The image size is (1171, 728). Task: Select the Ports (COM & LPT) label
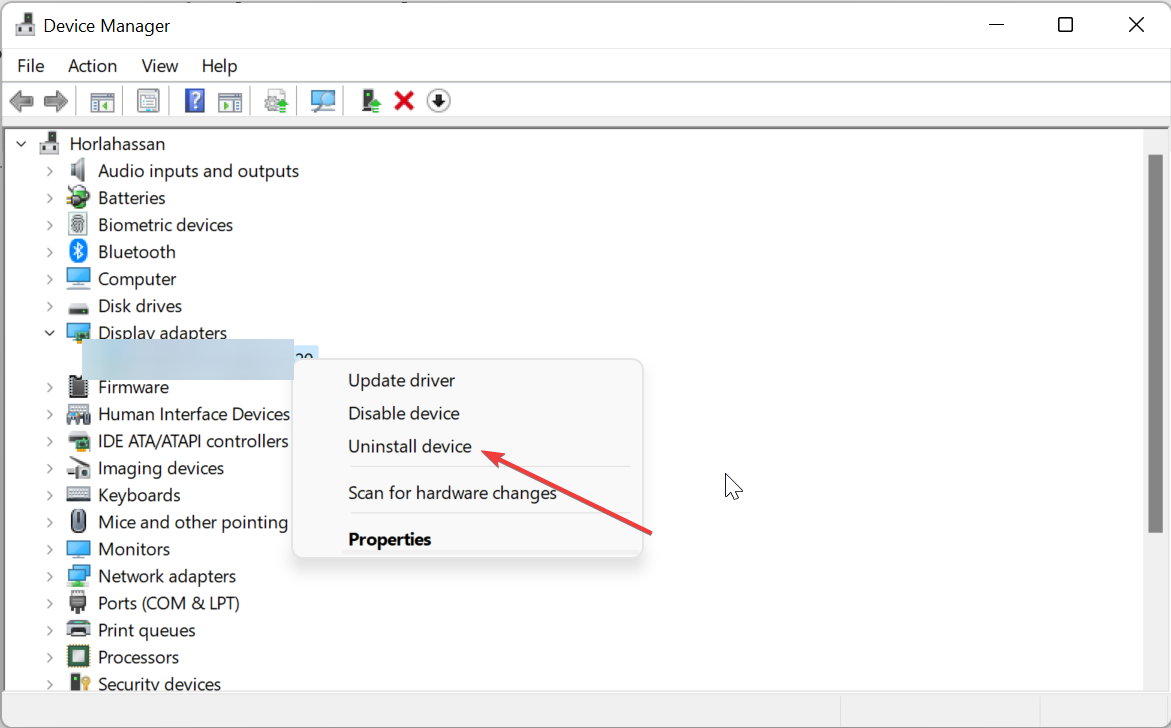[169, 603]
